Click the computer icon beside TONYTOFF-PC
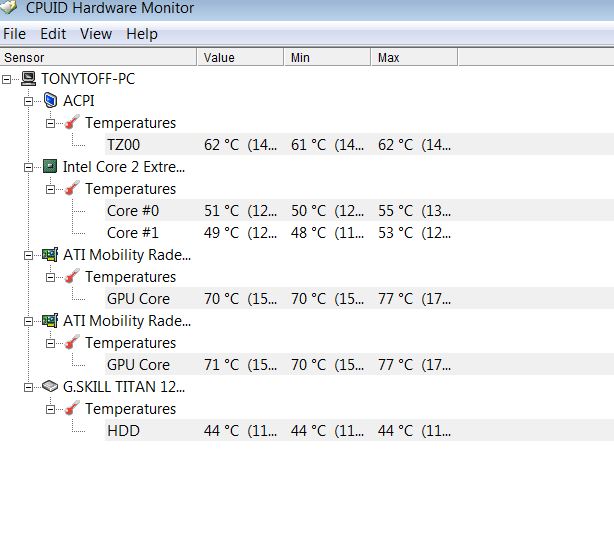Image resolution: width=614 pixels, height=548 pixels. (29, 79)
